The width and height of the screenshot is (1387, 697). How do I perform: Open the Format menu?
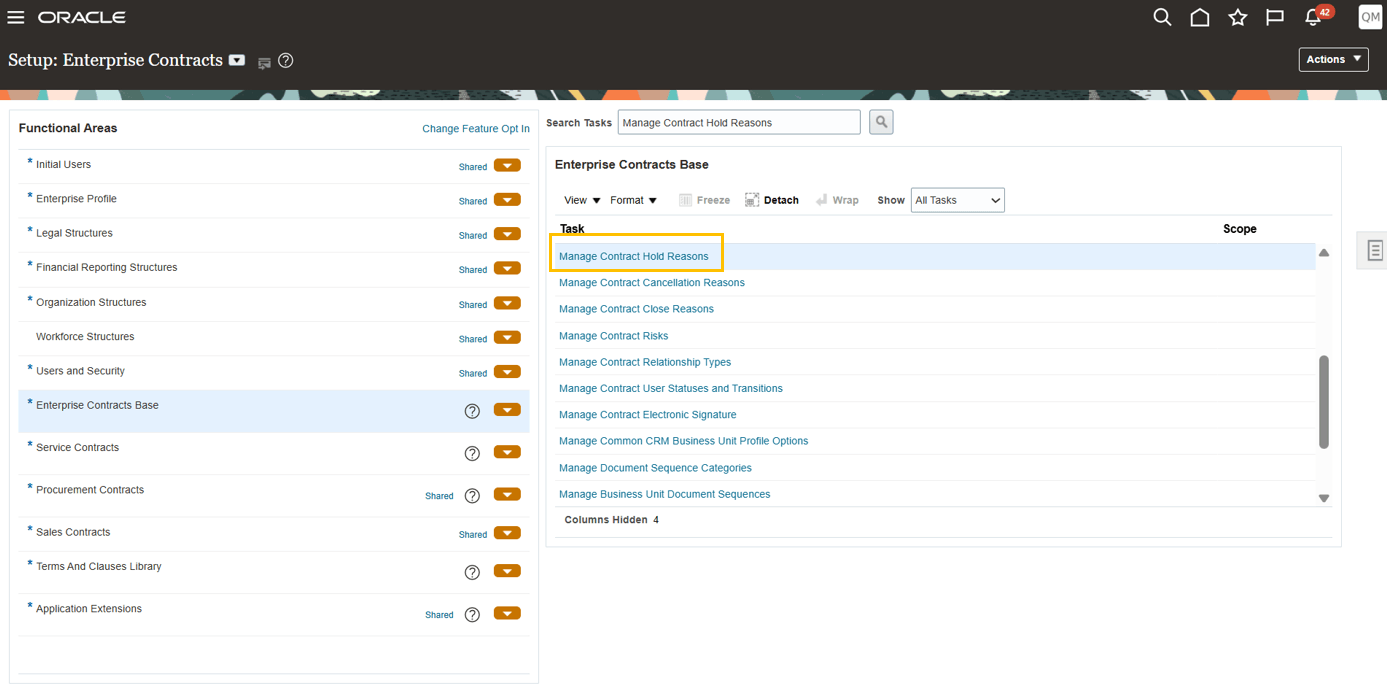634,199
